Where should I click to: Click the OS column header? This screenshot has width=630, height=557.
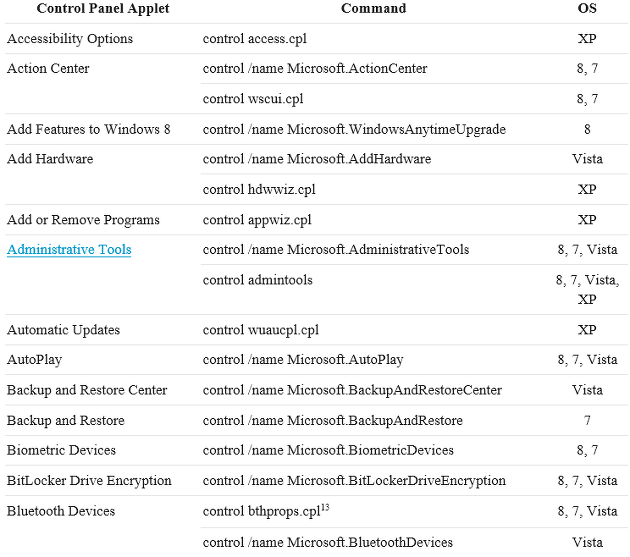click(x=587, y=8)
